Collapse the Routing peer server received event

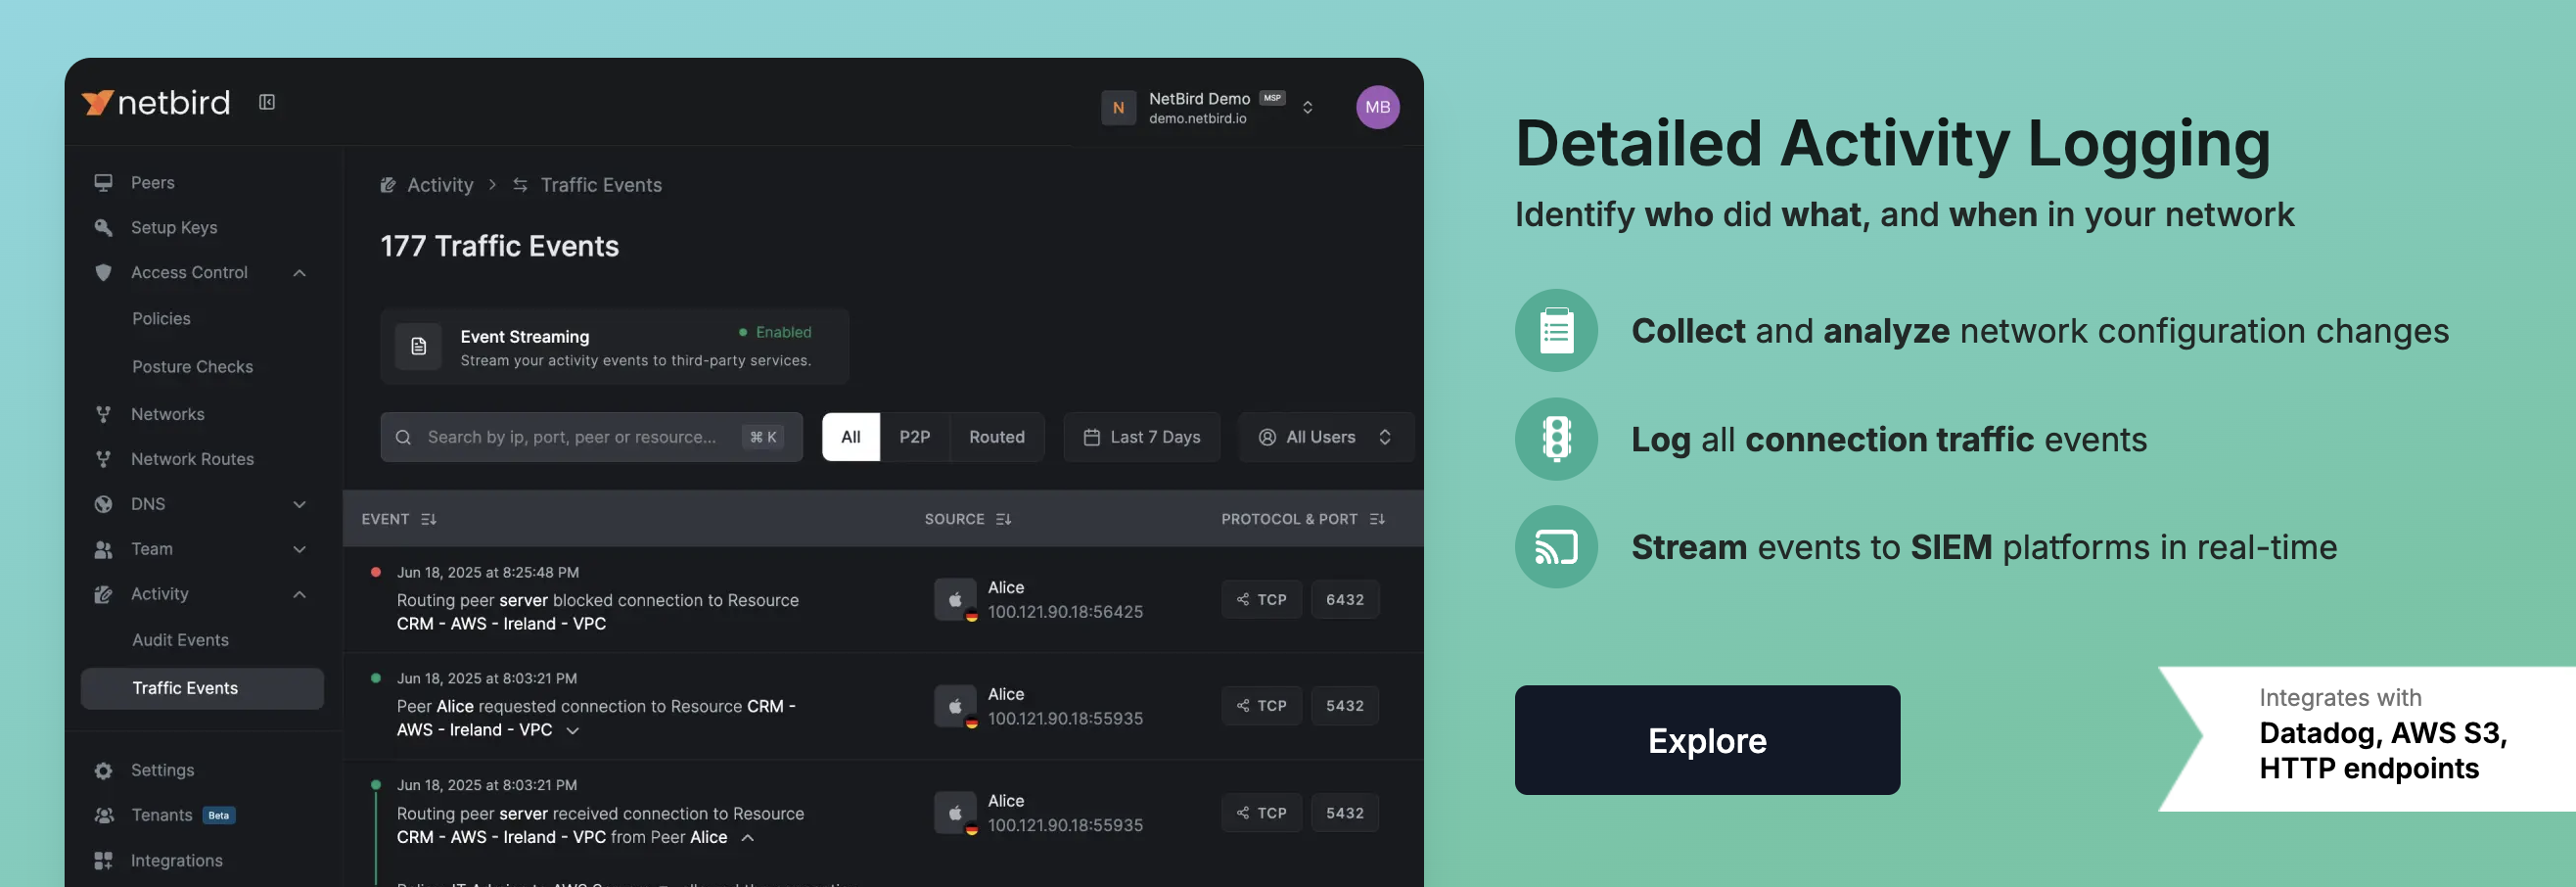point(747,838)
